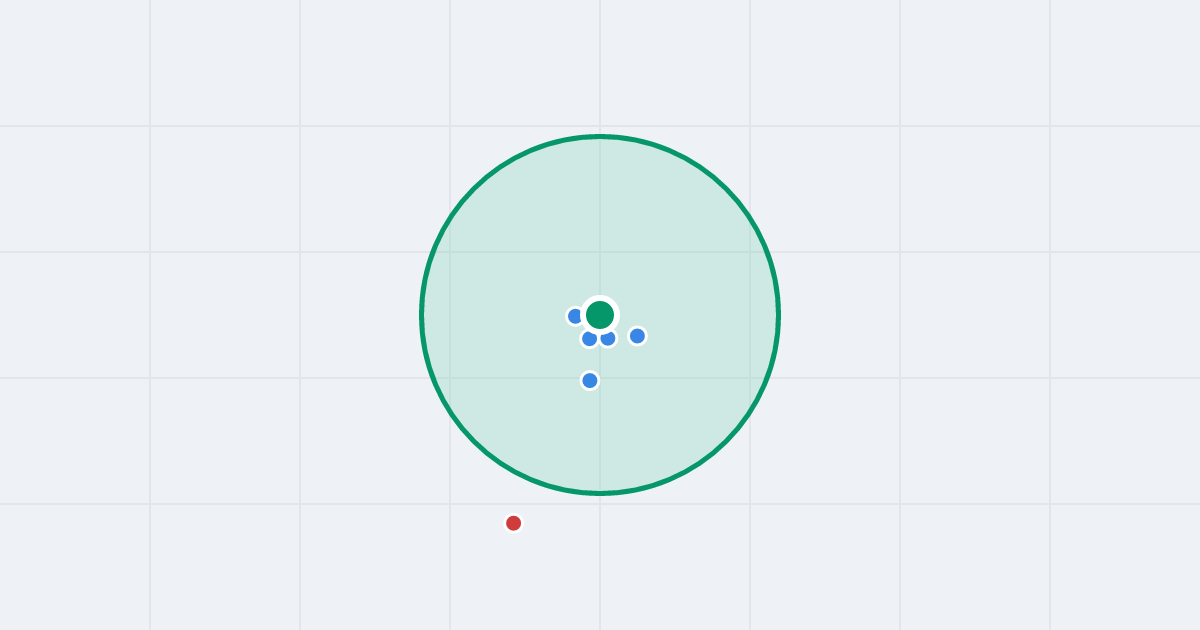Viewport: 1200px width, 630px height.
Task: Select the rightmost blue dot in the circle
Action: click(637, 336)
